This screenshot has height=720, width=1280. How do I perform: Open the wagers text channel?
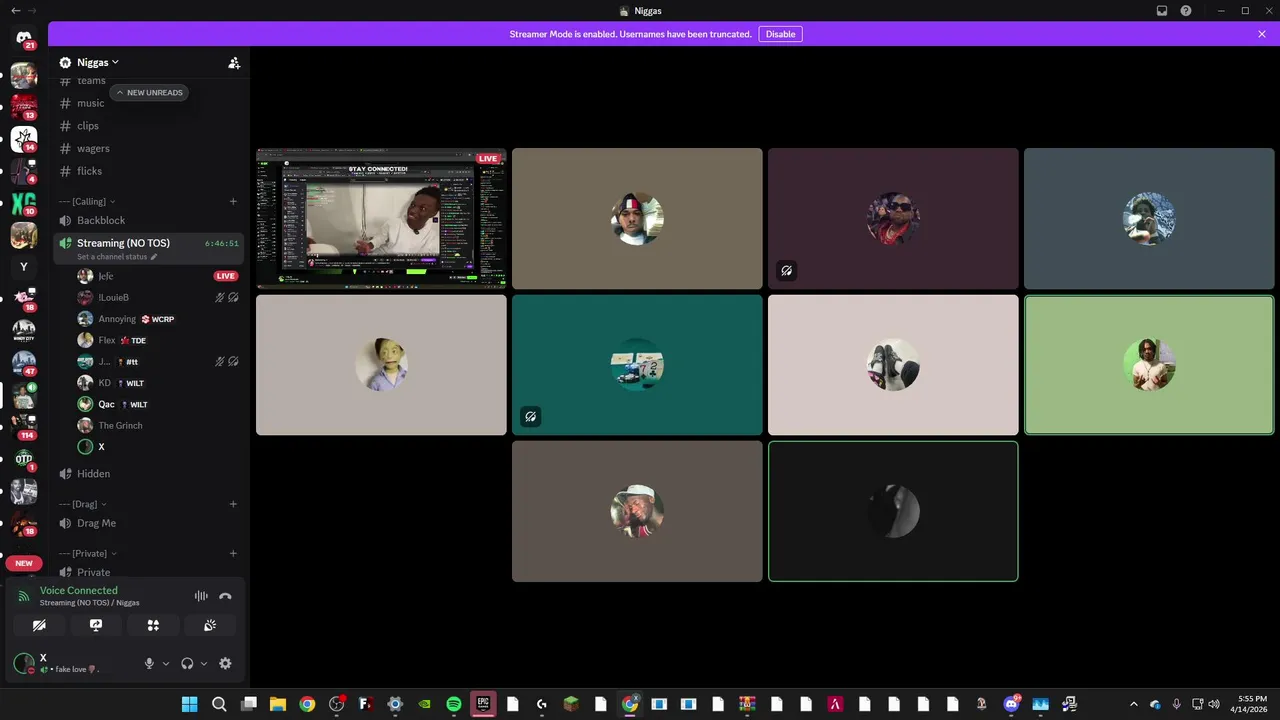click(x=148, y=148)
